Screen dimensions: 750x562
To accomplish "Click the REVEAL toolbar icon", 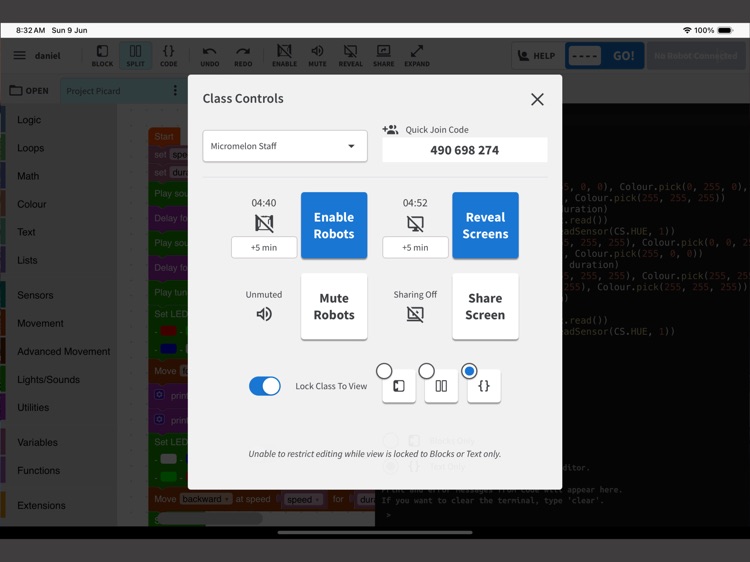I will [x=351, y=56].
